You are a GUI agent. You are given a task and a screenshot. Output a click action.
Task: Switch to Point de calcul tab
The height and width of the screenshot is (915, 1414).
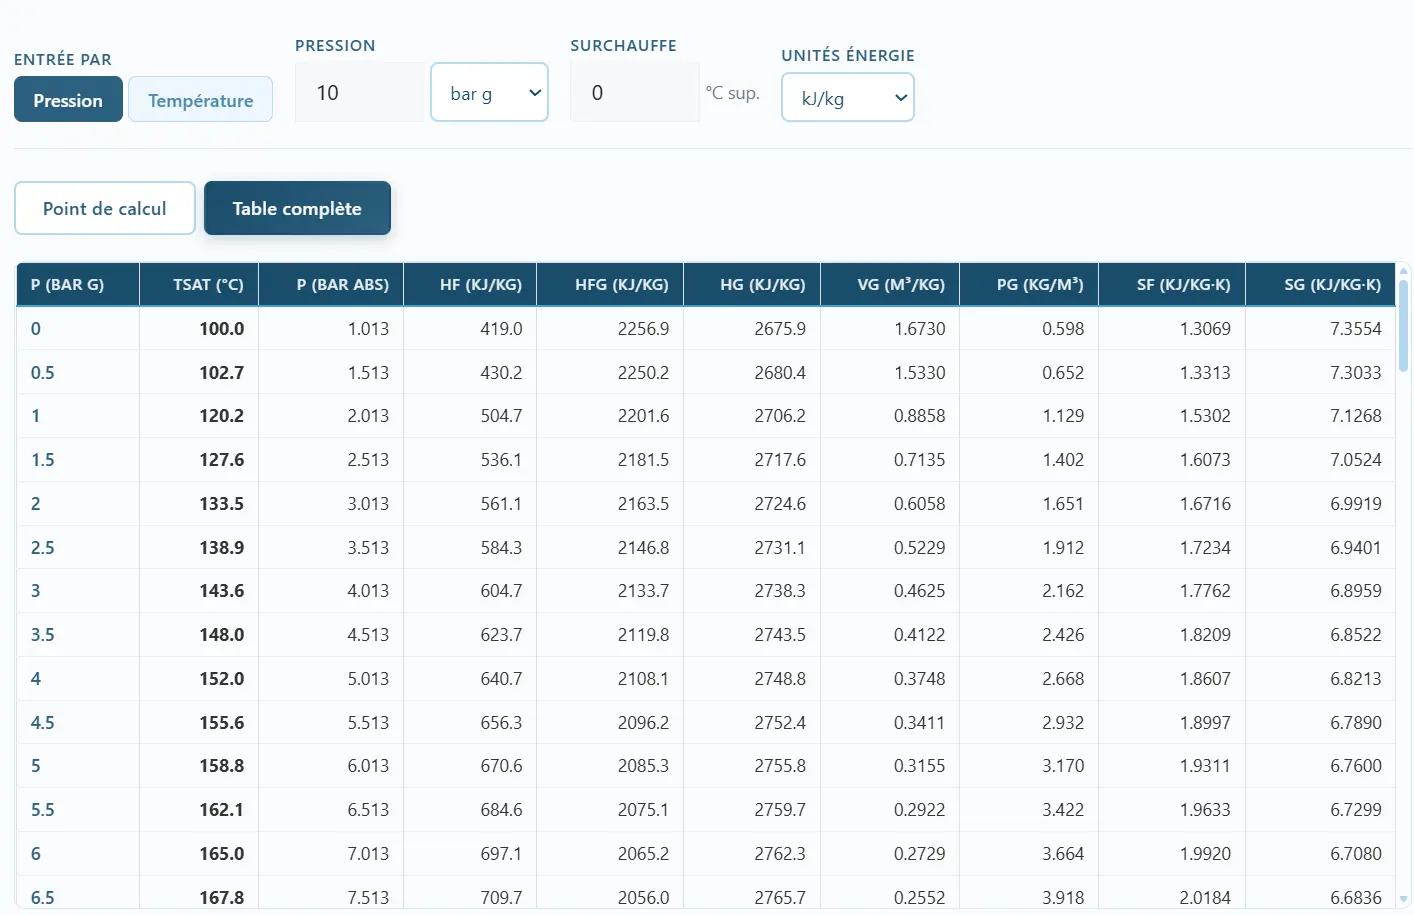pos(105,209)
